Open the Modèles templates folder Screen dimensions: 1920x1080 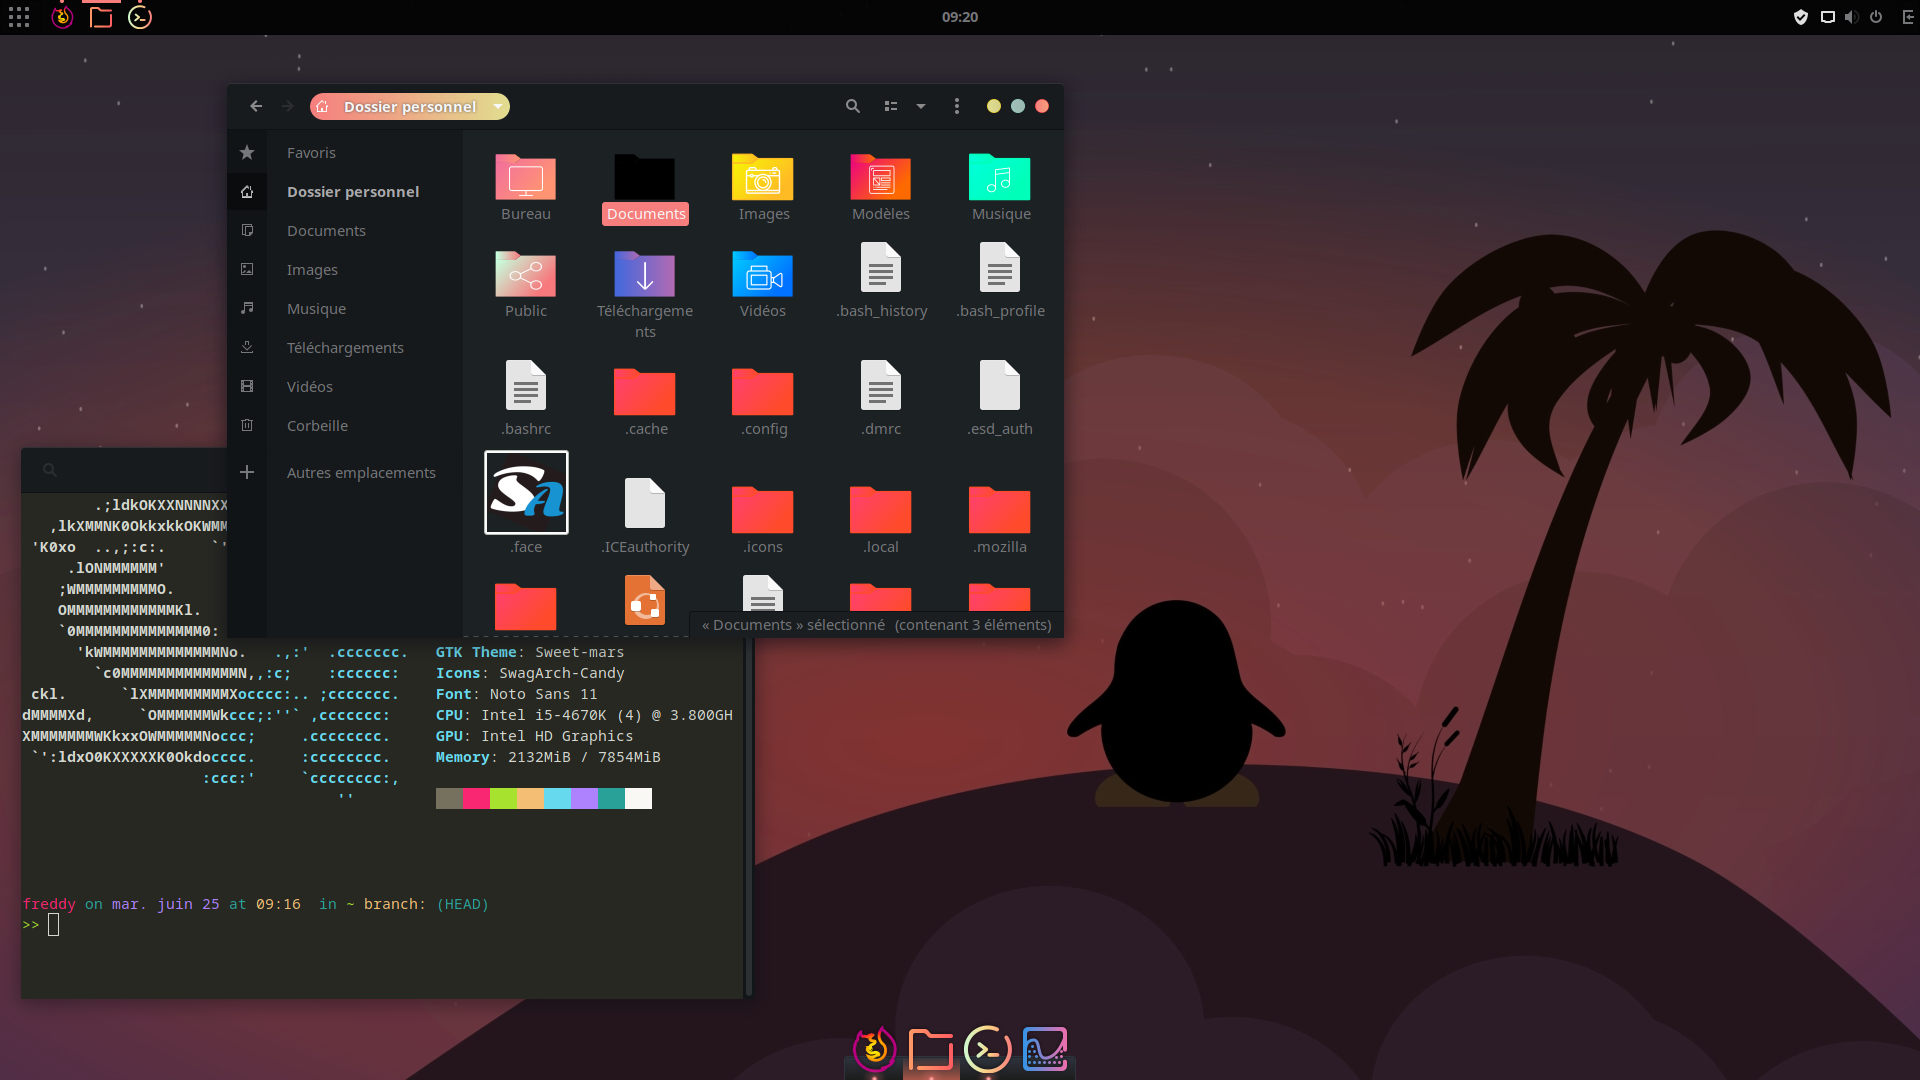[x=881, y=179]
